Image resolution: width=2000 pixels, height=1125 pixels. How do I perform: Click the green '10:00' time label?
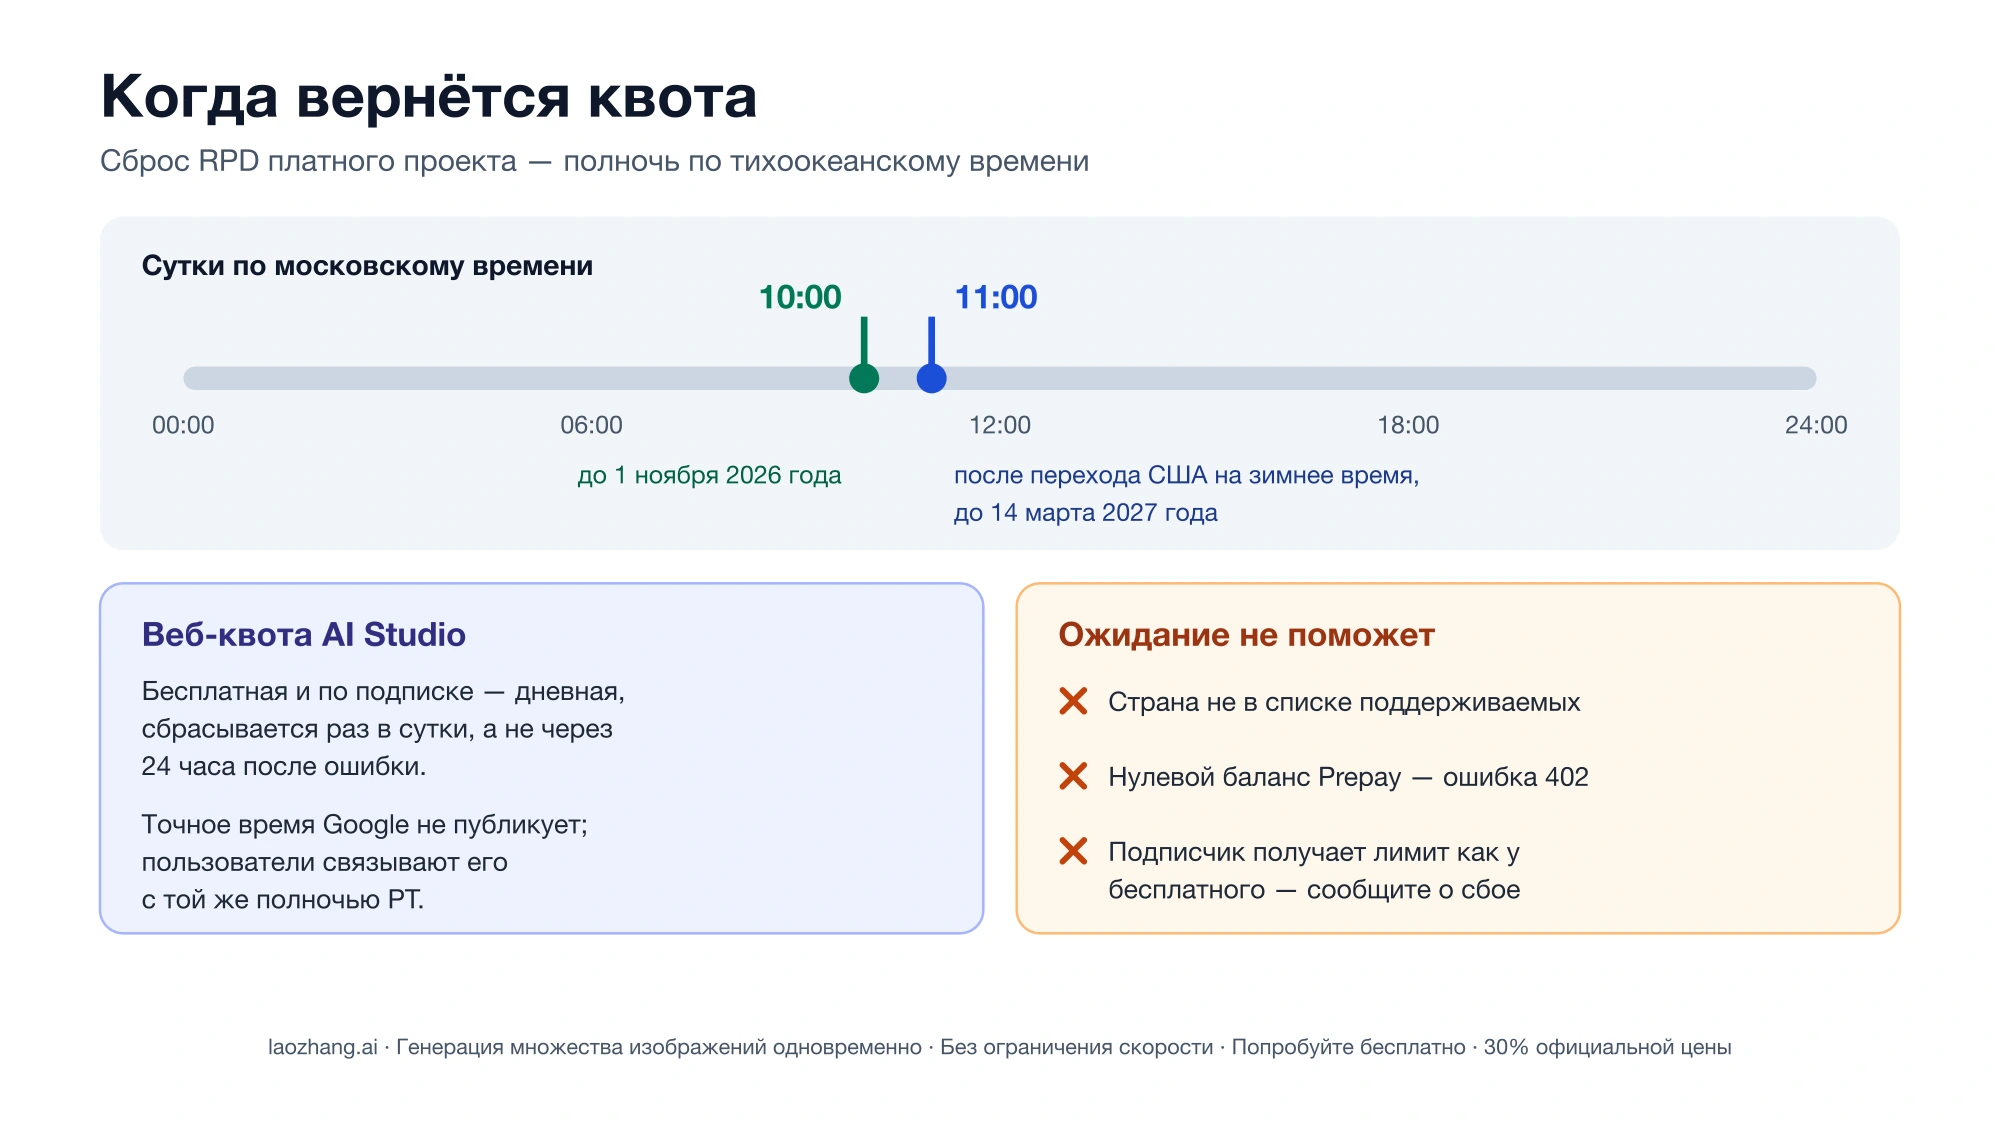point(800,297)
